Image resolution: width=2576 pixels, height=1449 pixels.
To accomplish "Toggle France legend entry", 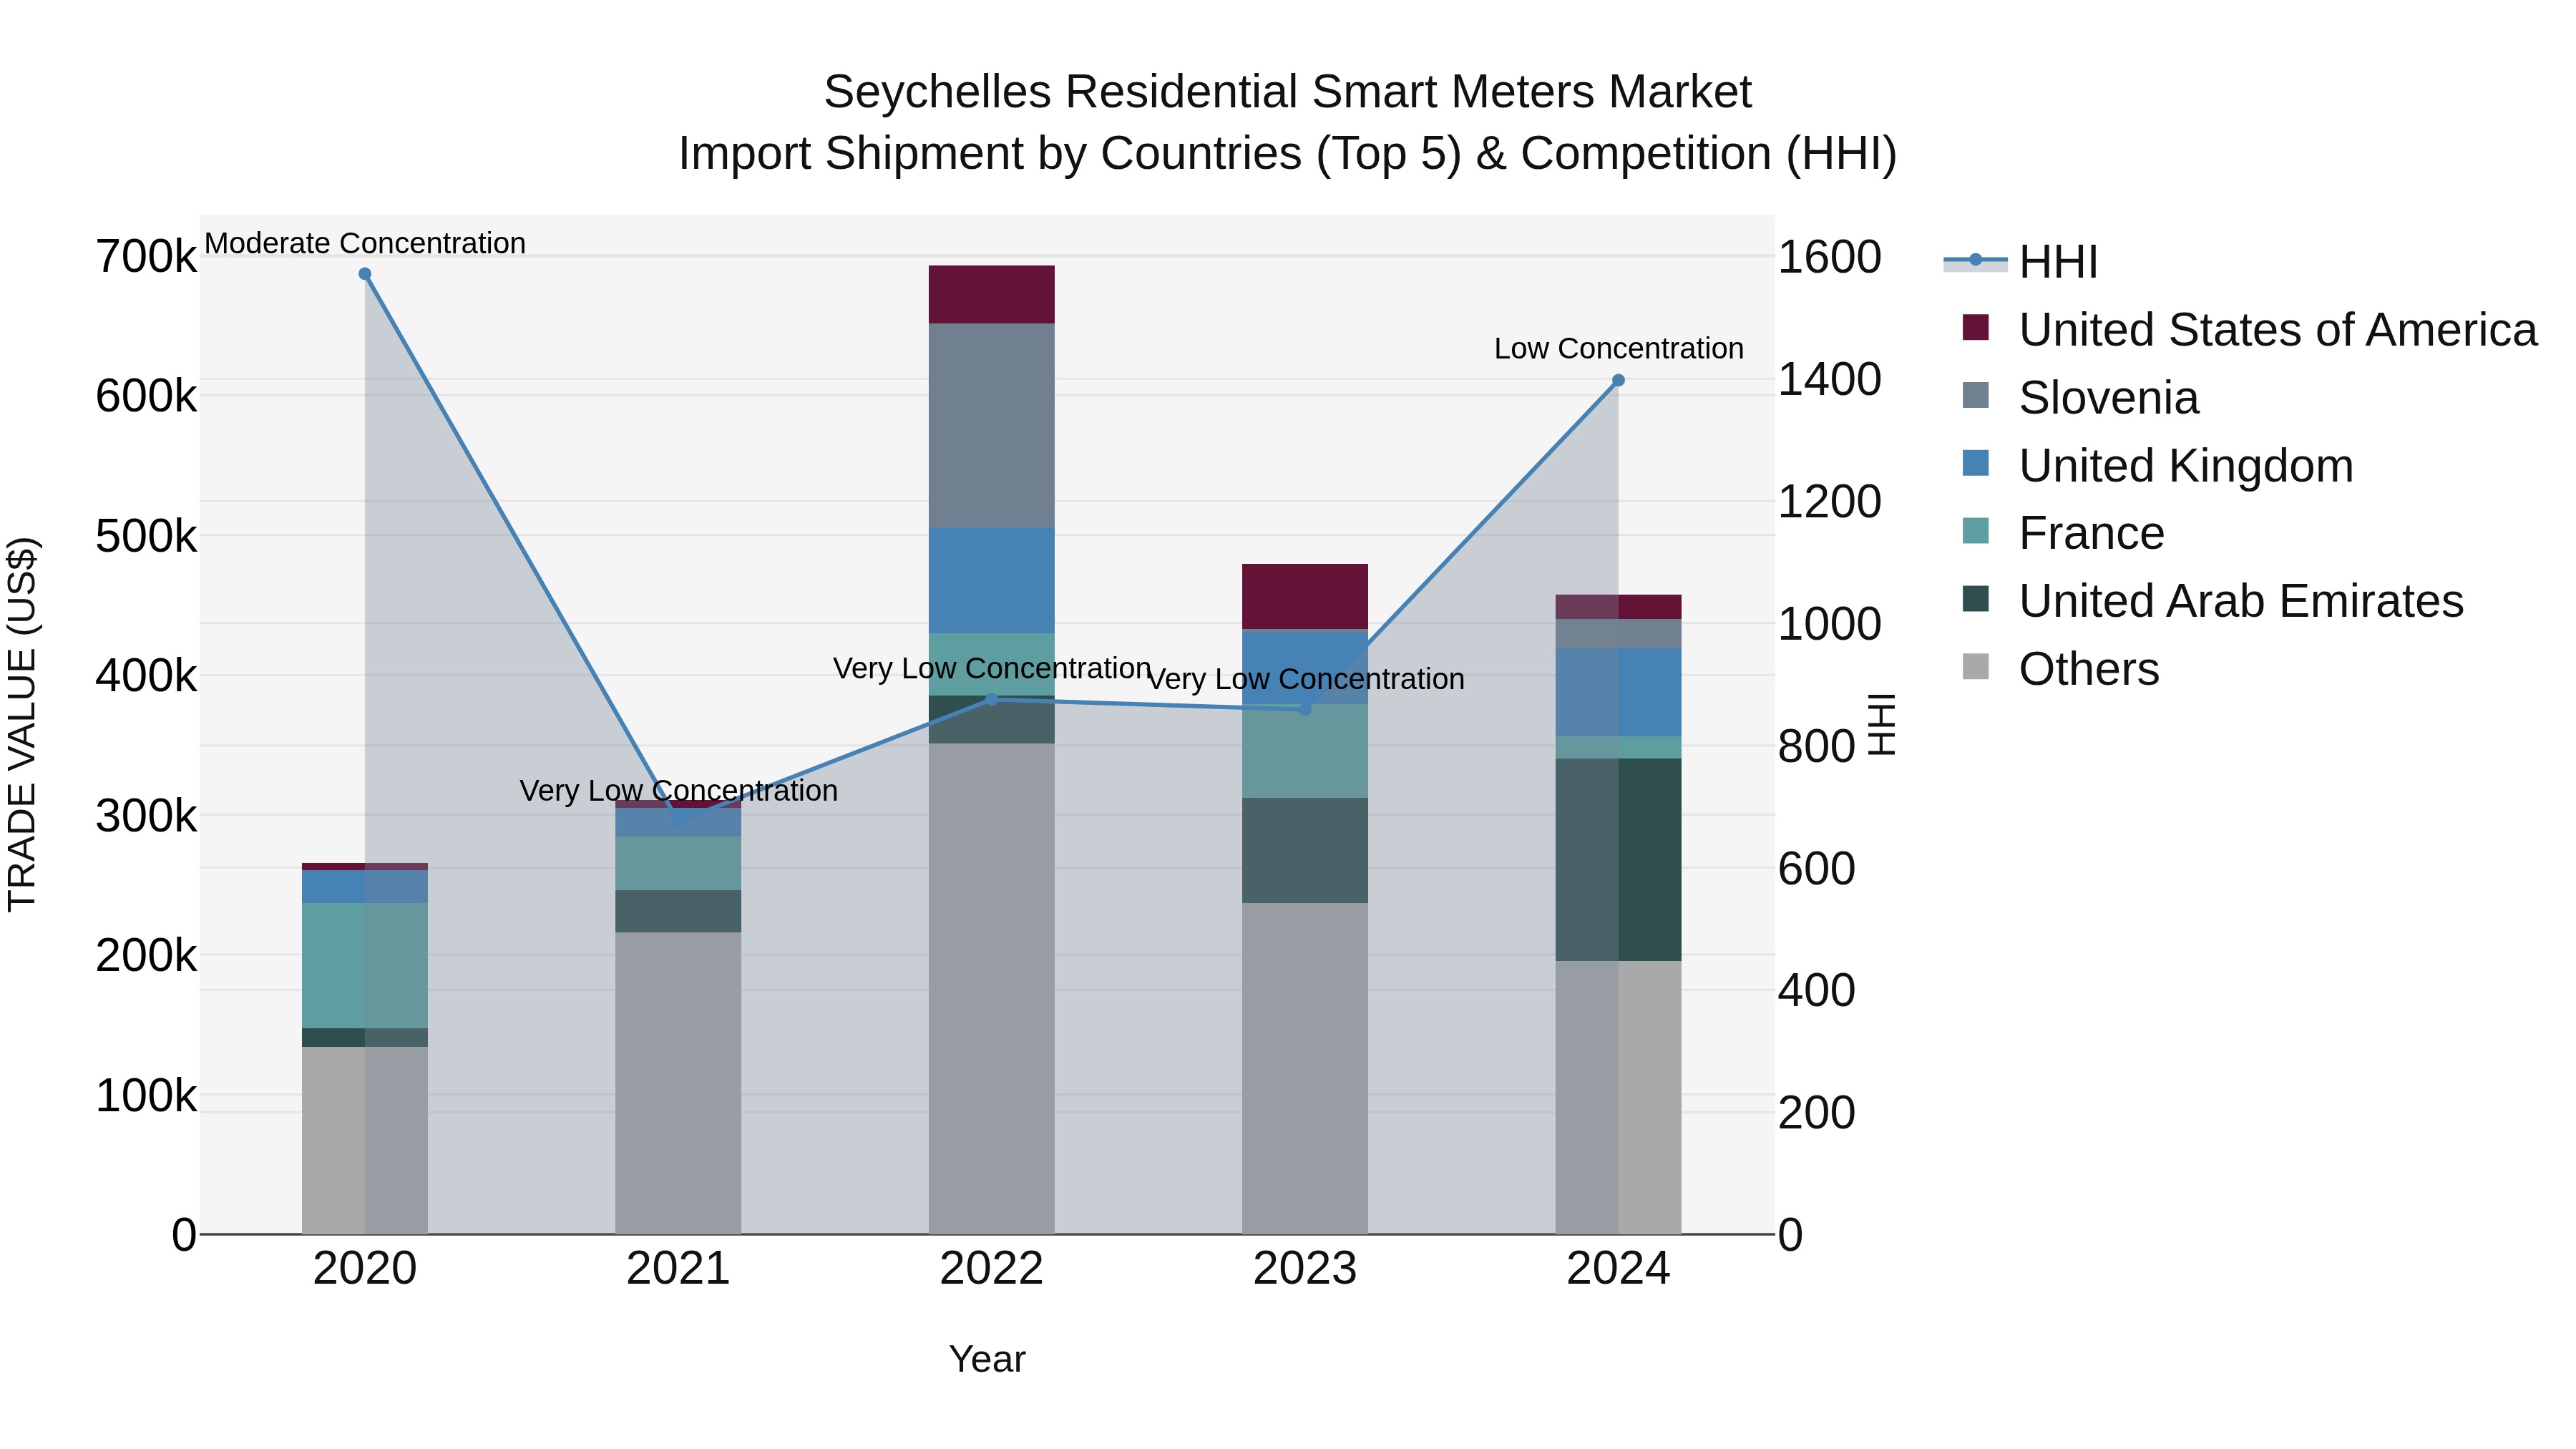I will pos(2062,533).
